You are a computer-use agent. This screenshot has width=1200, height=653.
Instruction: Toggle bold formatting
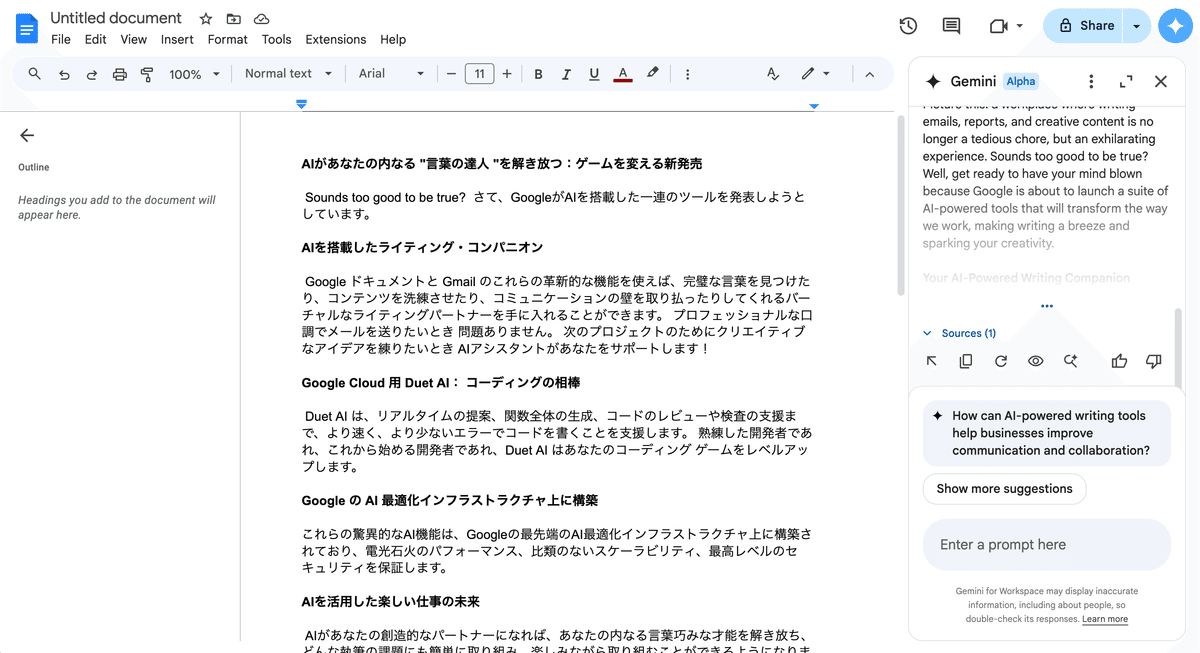[538, 74]
